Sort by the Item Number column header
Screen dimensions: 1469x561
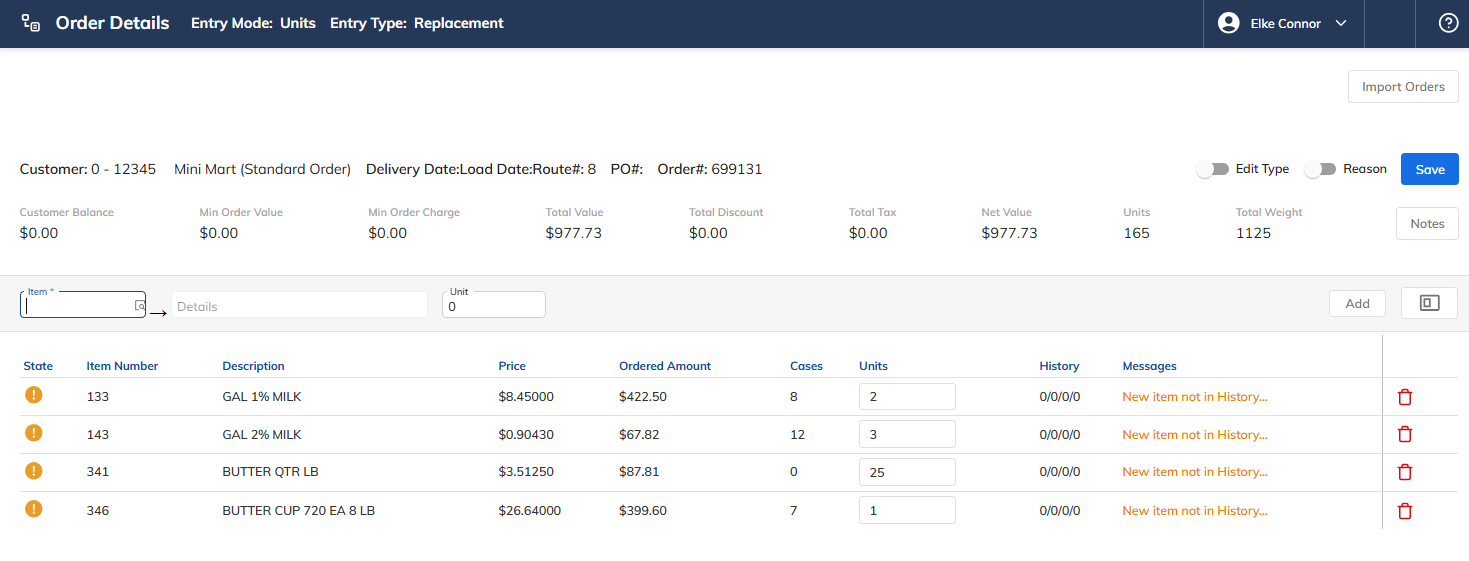(x=122, y=366)
